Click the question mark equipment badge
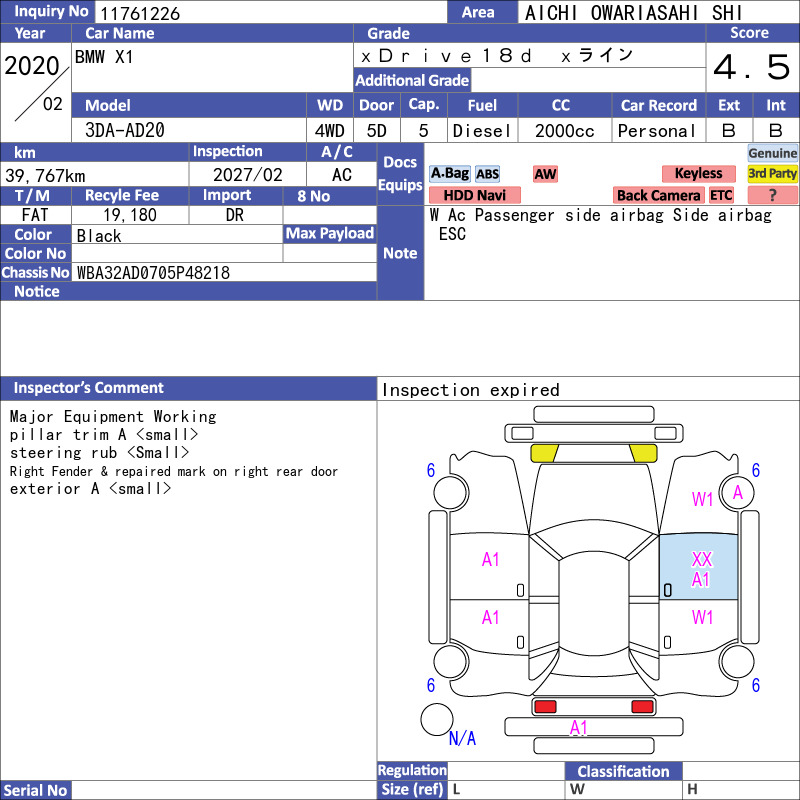800x800 pixels. [x=772, y=195]
